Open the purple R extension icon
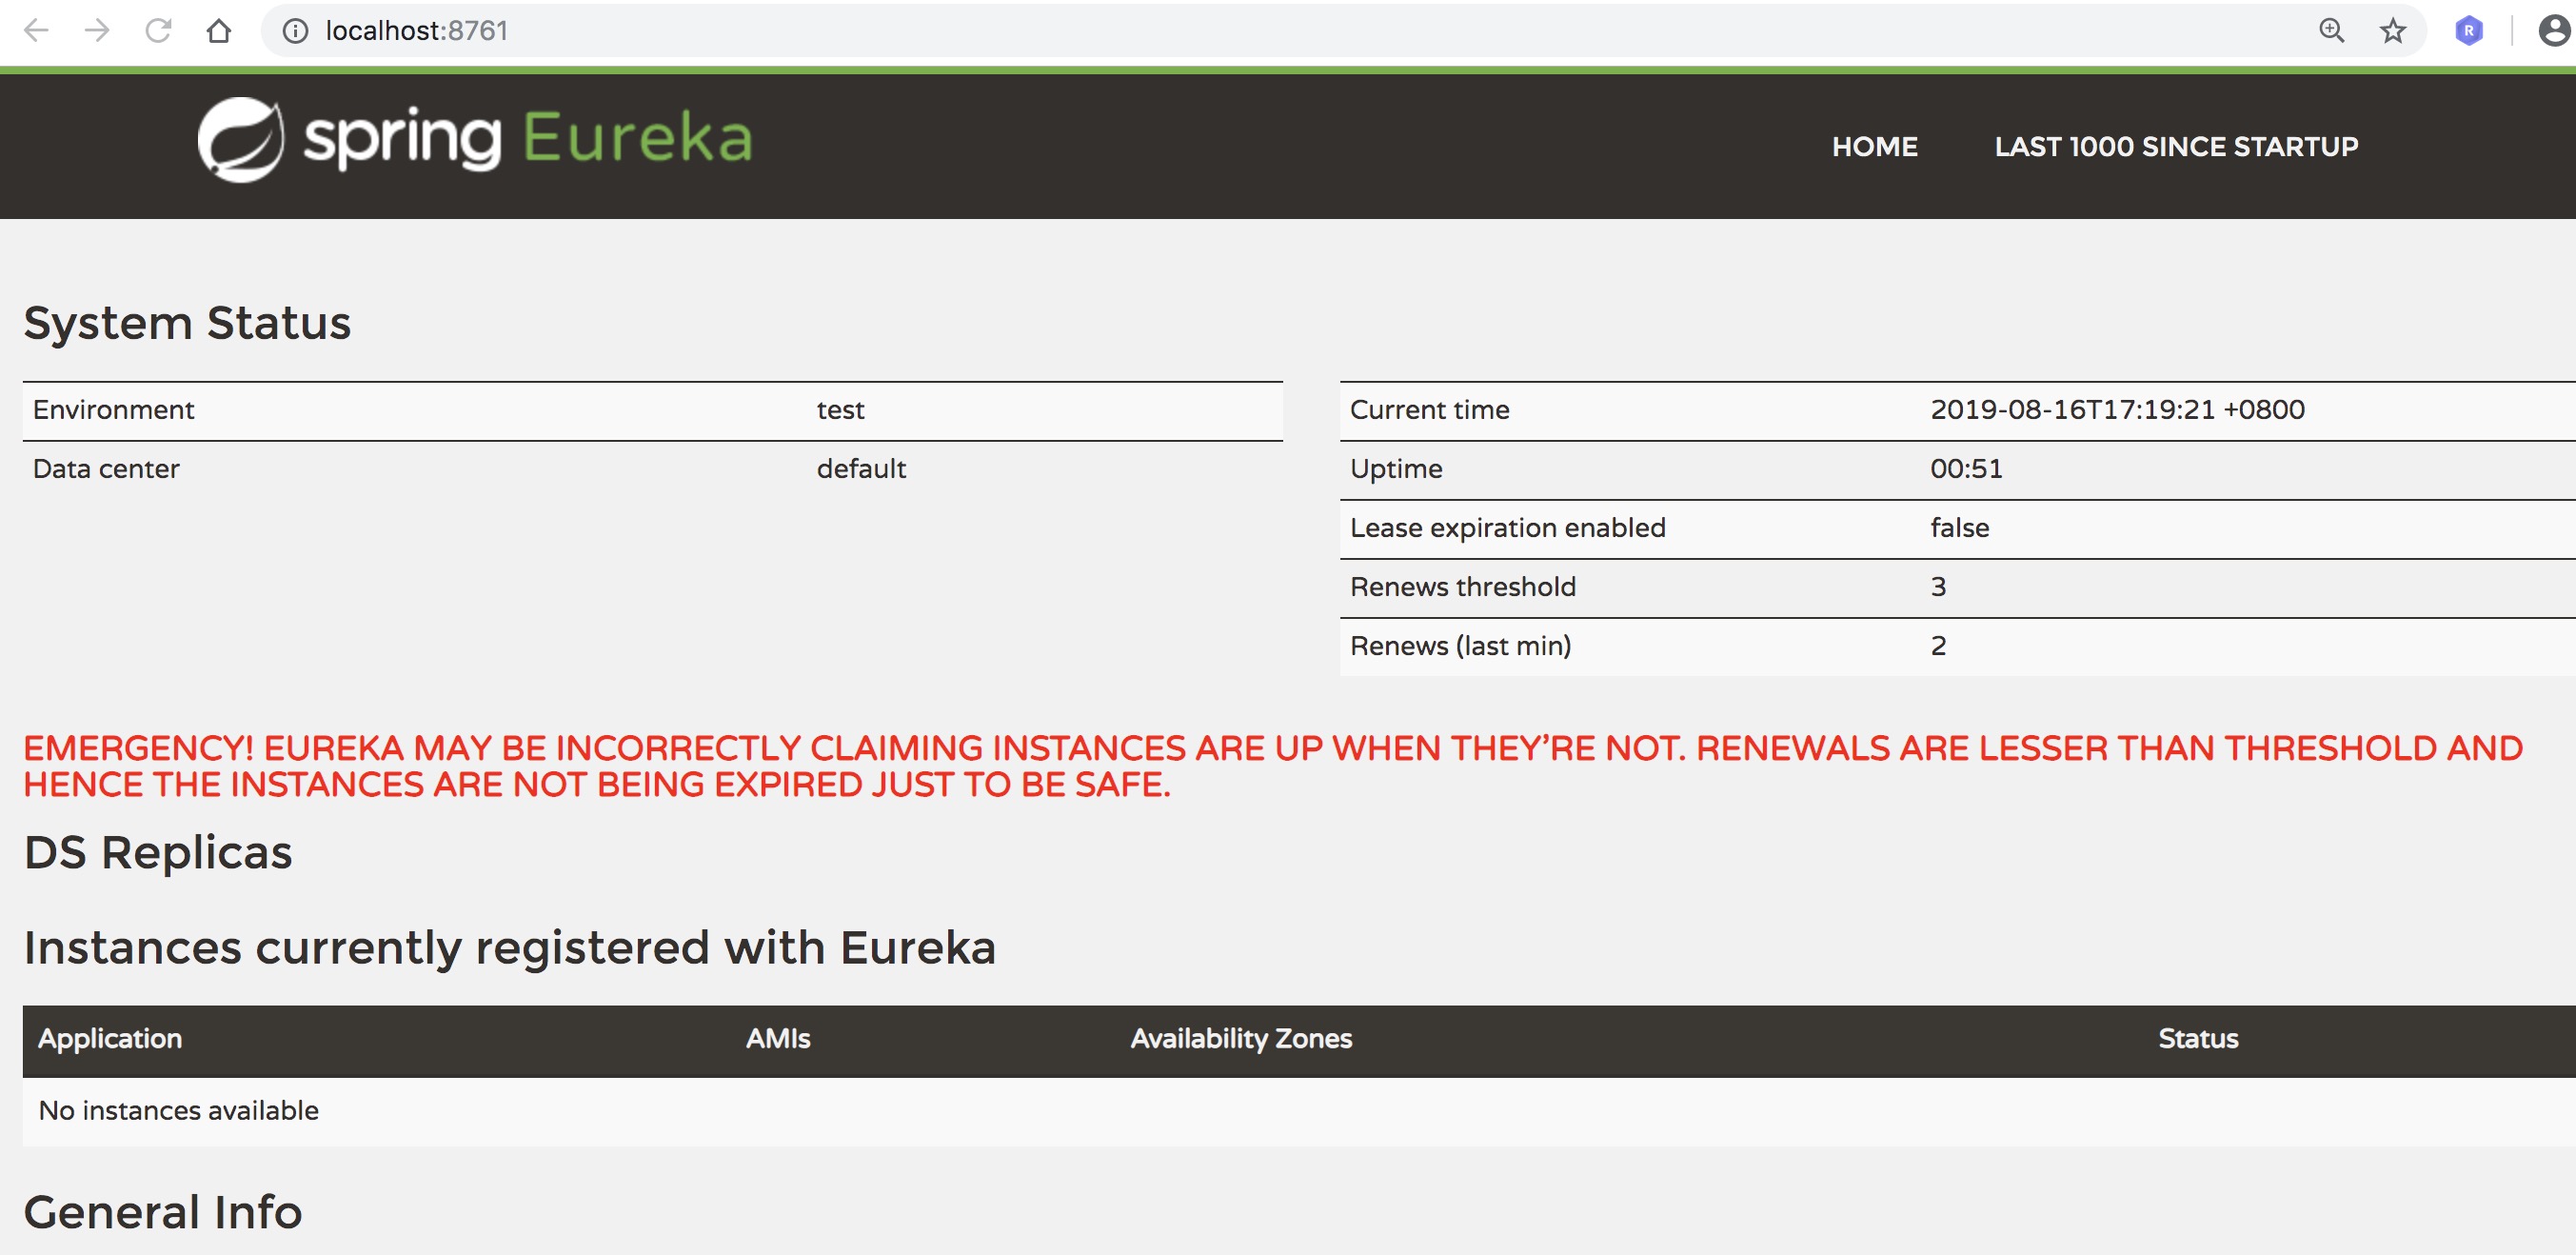 click(x=2468, y=31)
